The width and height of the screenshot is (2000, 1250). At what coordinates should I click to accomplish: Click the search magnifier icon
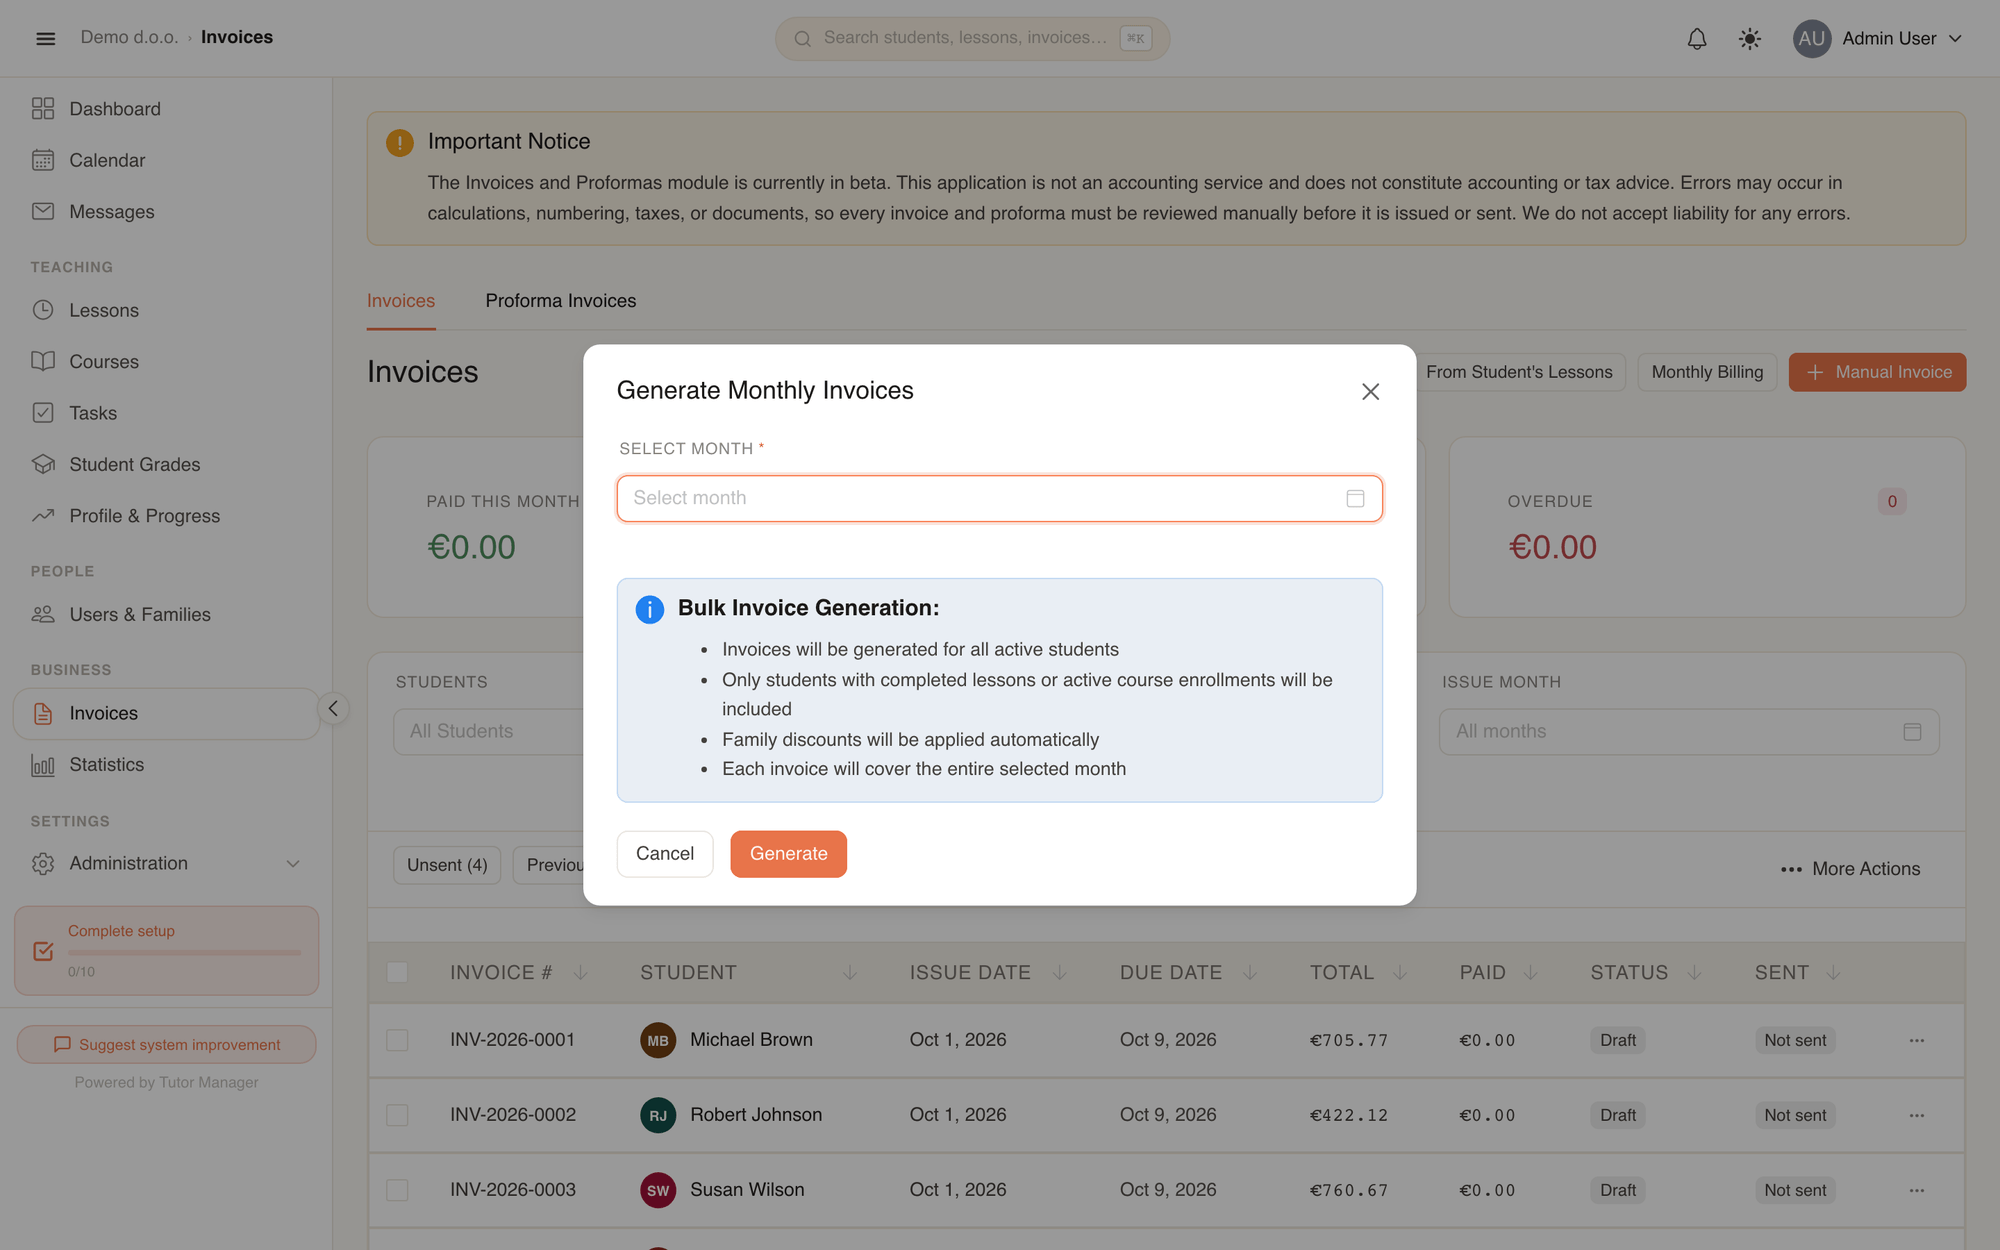(x=802, y=39)
